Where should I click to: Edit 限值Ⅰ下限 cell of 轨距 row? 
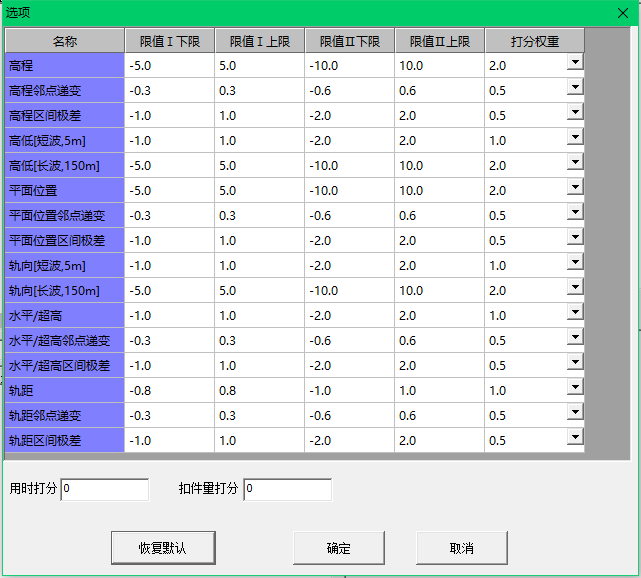click(170, 390)
